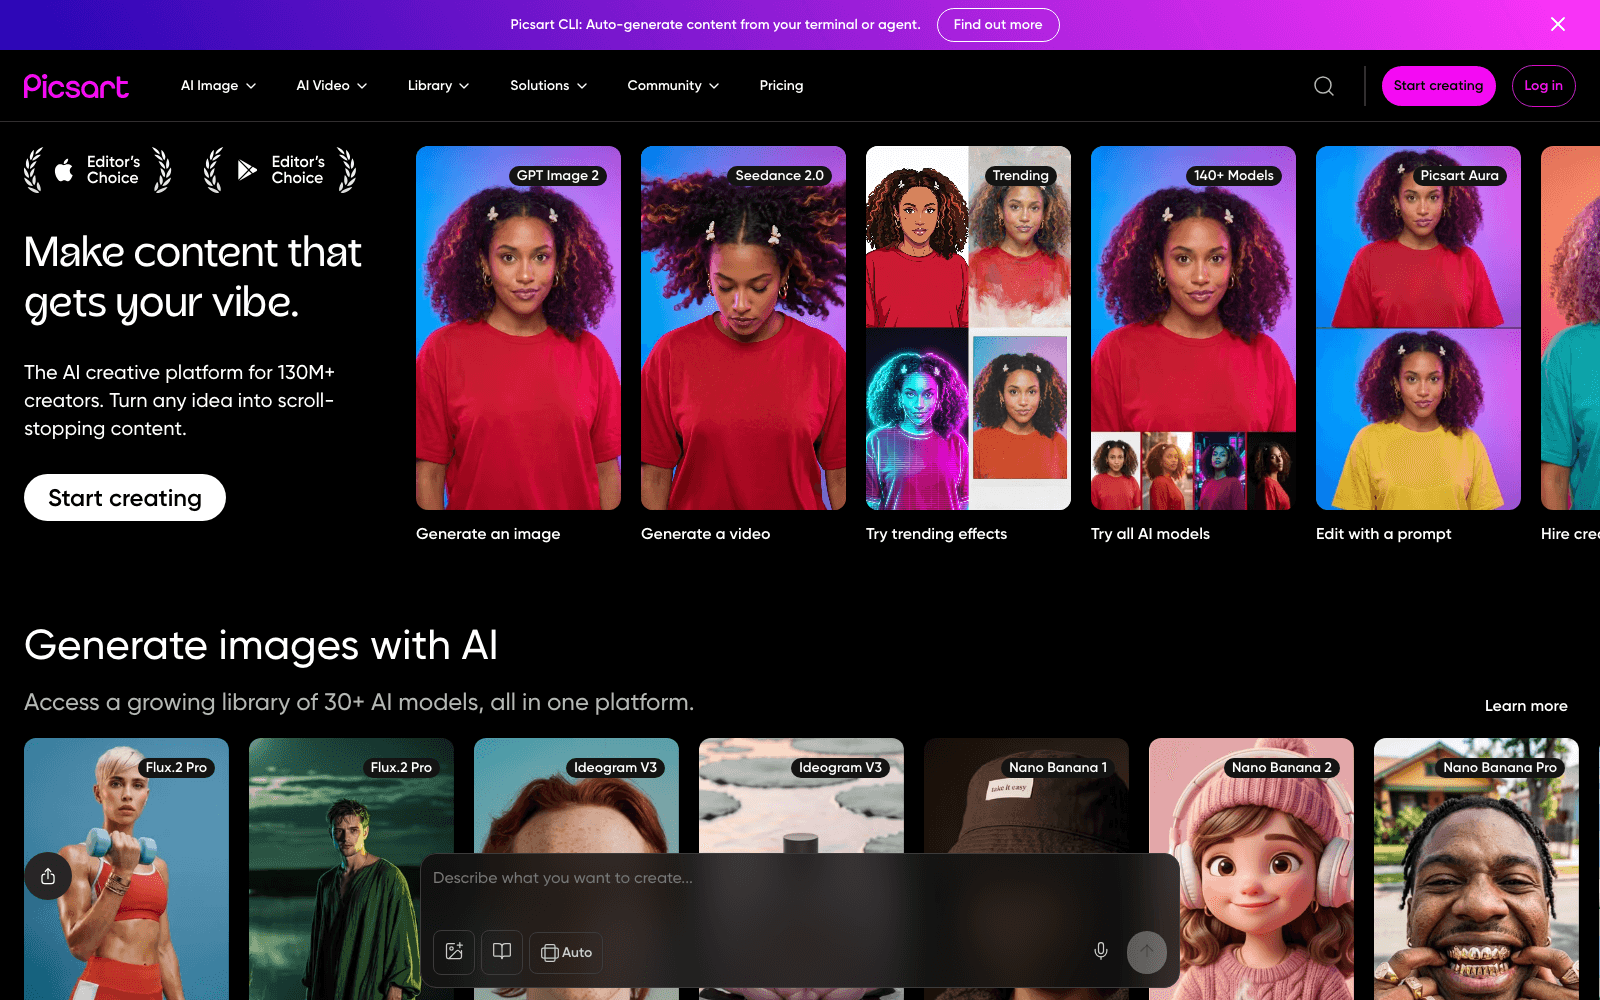
Task: Click the Generate images with AI heading
Action: (x=261, y=646)
